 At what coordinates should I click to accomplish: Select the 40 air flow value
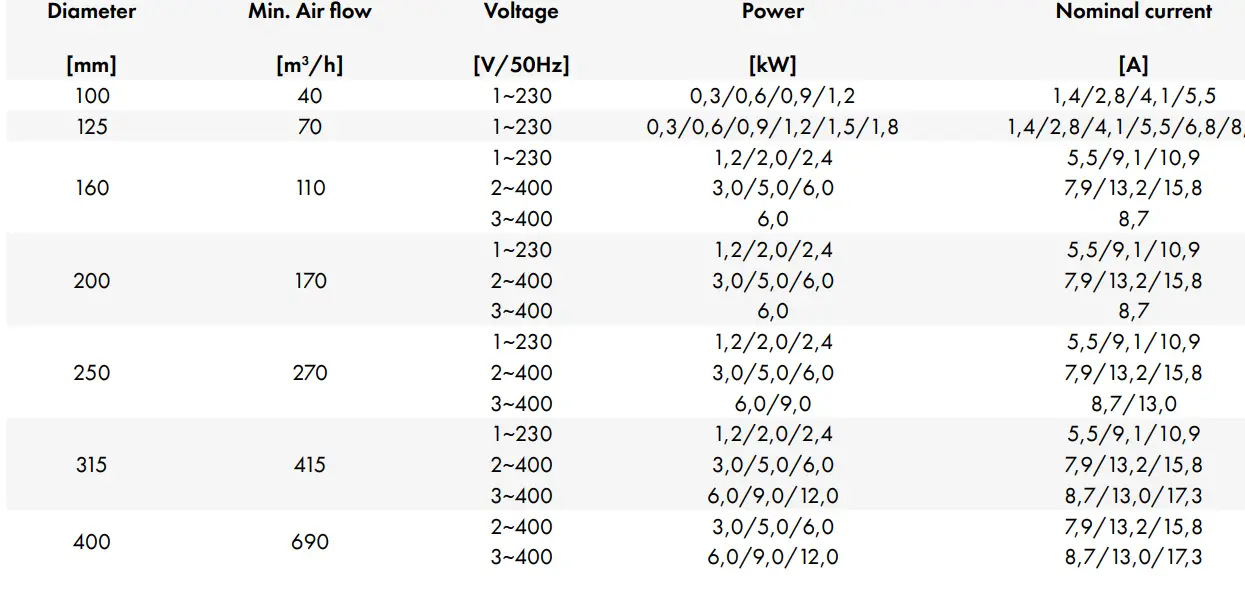[310, 97]
